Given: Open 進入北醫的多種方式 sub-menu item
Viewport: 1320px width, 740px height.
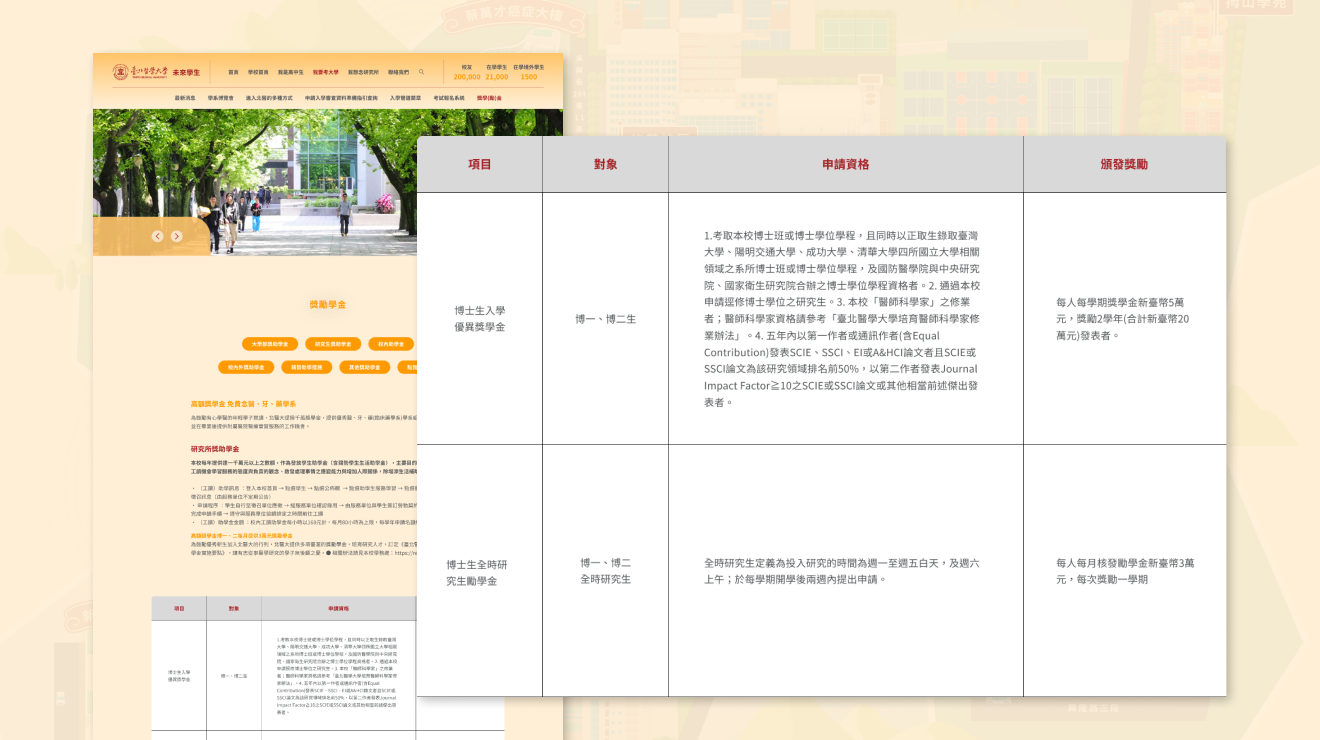Looking at the screenshot, I should 269,98.
